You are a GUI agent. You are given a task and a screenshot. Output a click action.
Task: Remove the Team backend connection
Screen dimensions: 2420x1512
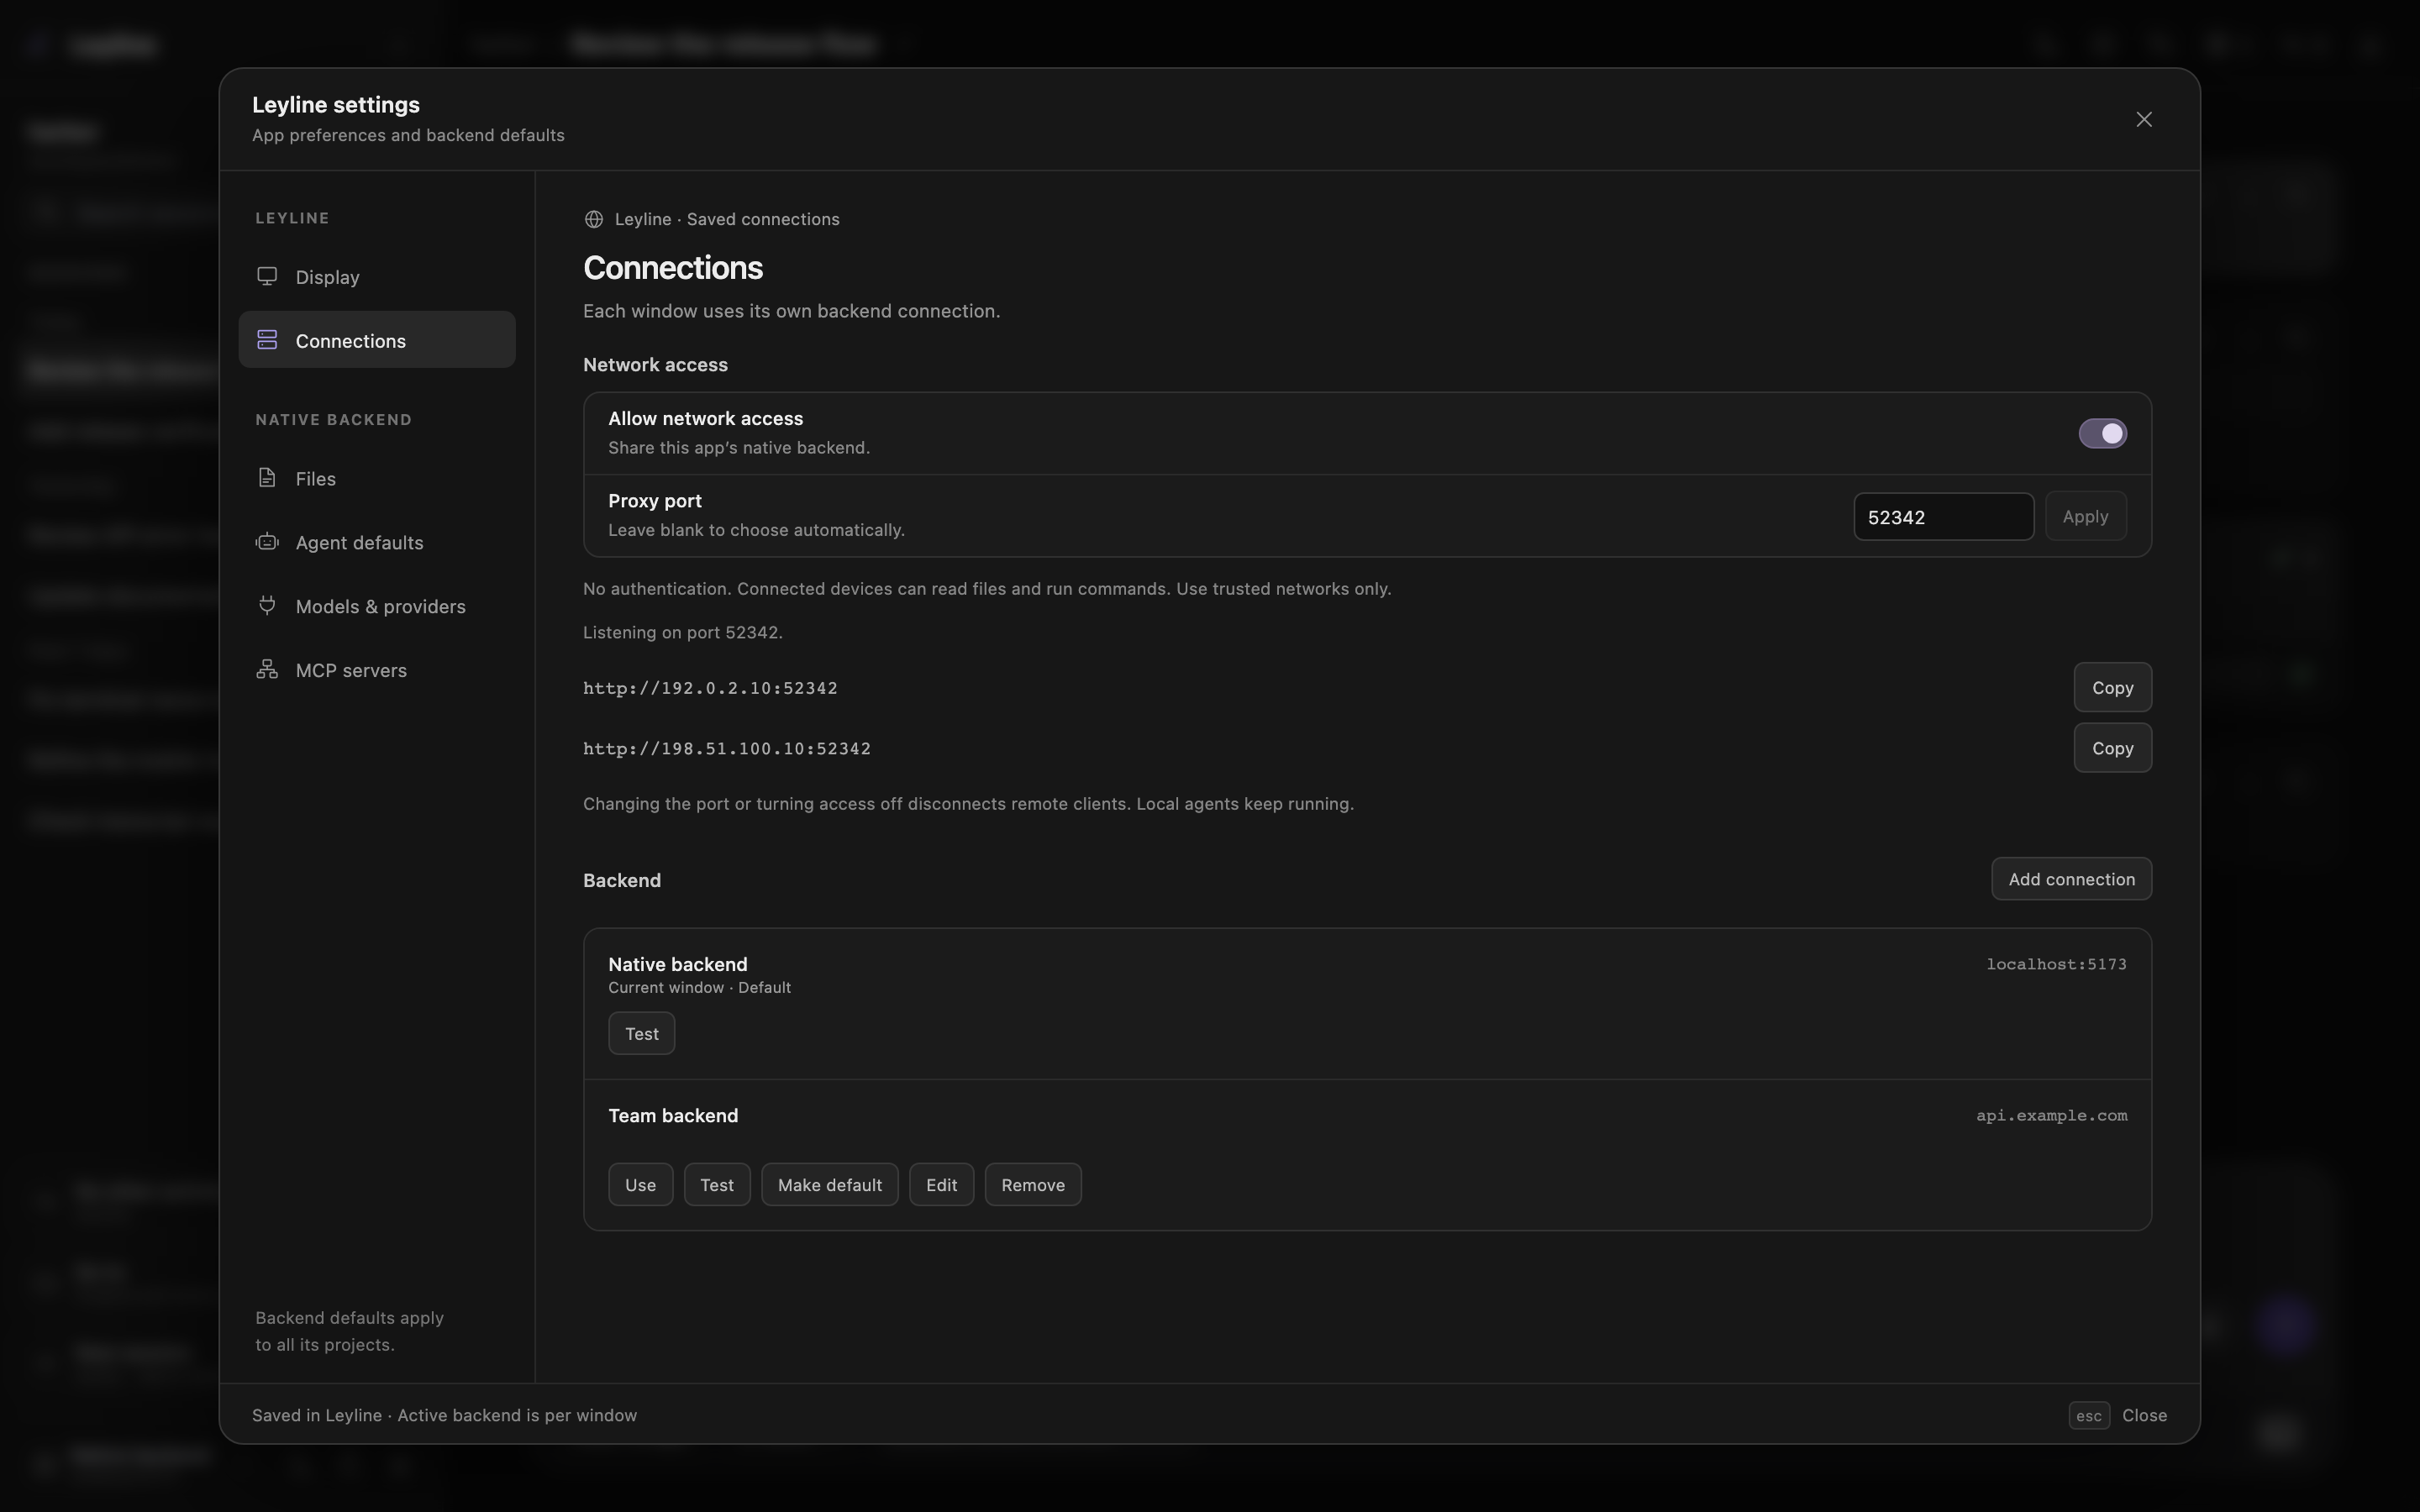point(1033,1185)
